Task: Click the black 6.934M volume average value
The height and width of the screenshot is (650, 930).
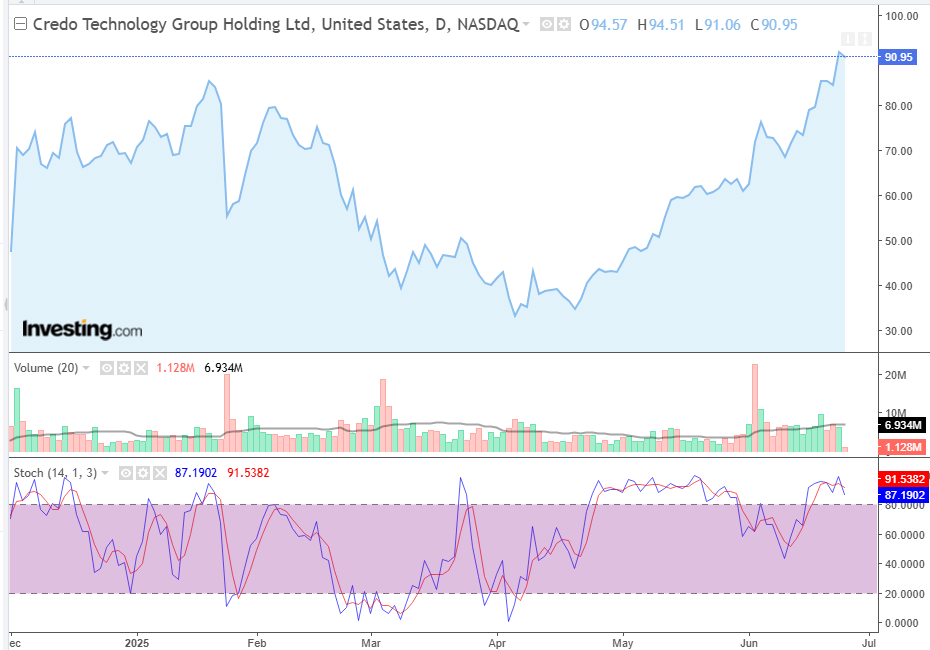Action: point(223,368)
